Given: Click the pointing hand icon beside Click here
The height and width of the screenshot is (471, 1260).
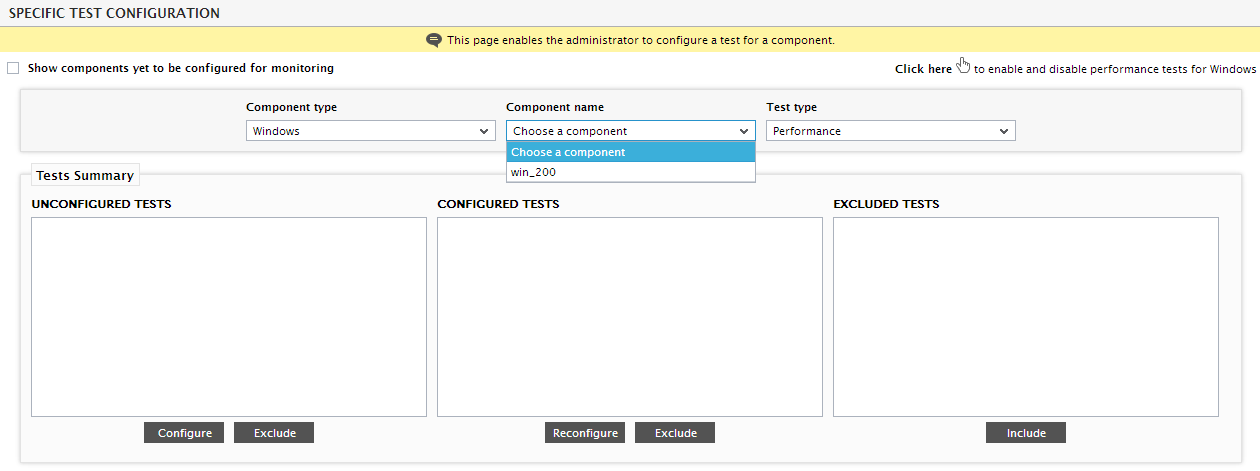Looking at the screenshot, I should tap(964, 66).
